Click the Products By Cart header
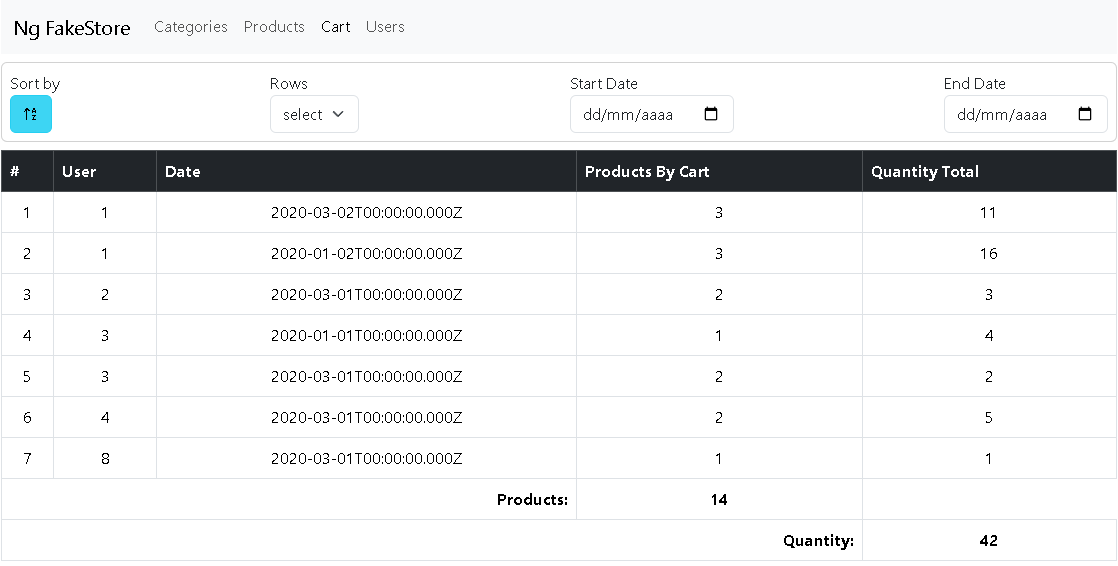This screenshot has width=1118, height=566. coord(647,172)
